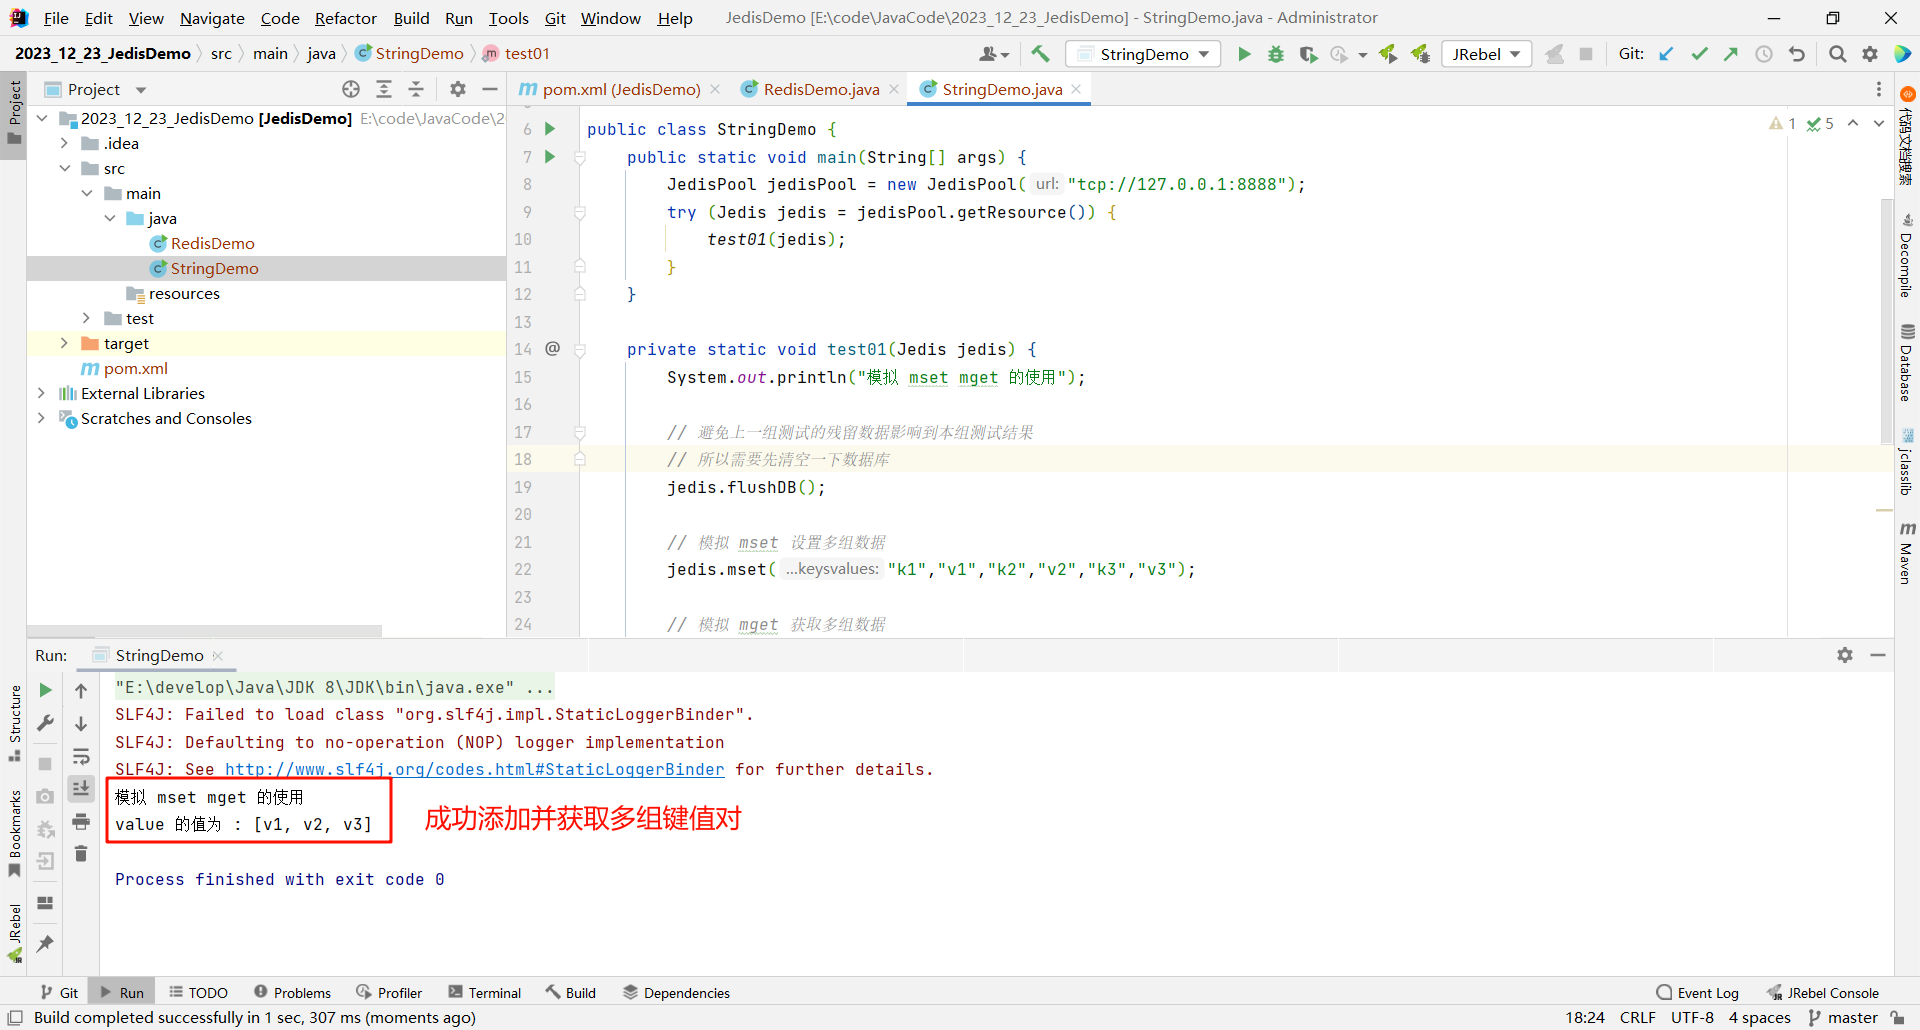The image size is (1920, 1030).
Task: Collapse all icon in Project panel
Action: pos(416,89)
